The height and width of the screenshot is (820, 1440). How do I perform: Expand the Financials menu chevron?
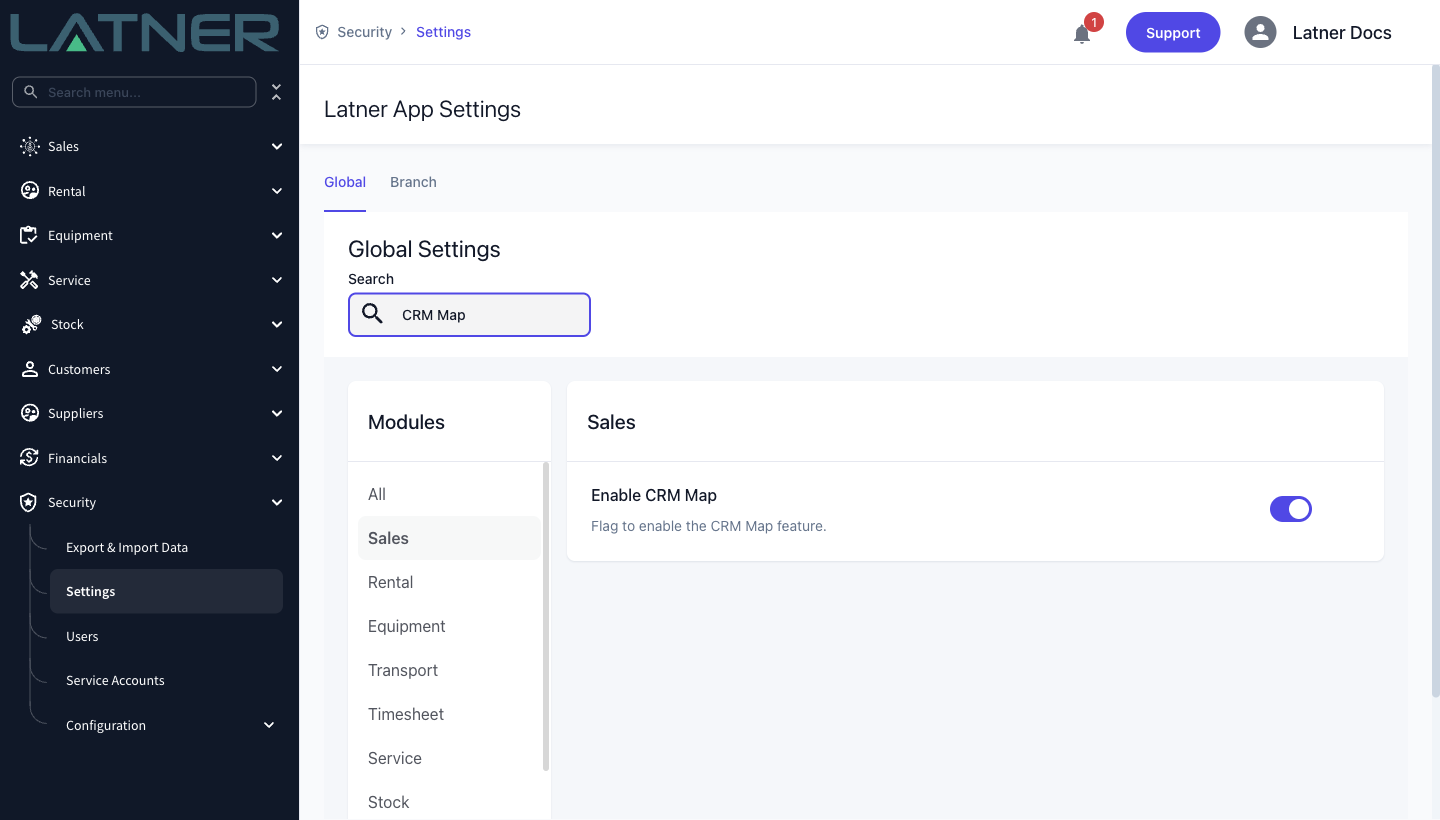pos(277,458)
